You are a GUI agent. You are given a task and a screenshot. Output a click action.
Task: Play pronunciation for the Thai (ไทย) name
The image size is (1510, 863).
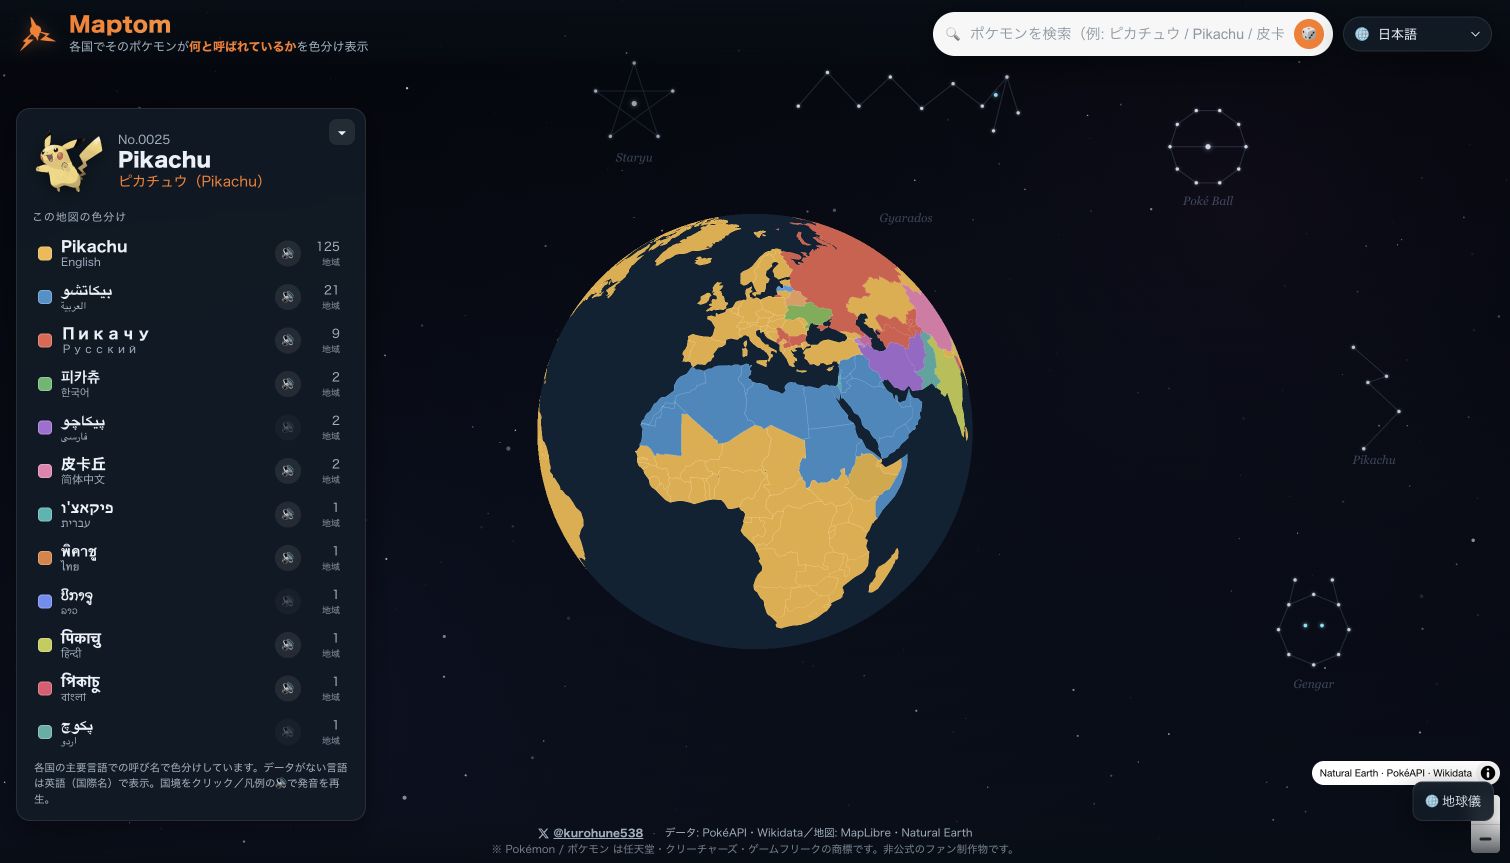pos(288,558)
